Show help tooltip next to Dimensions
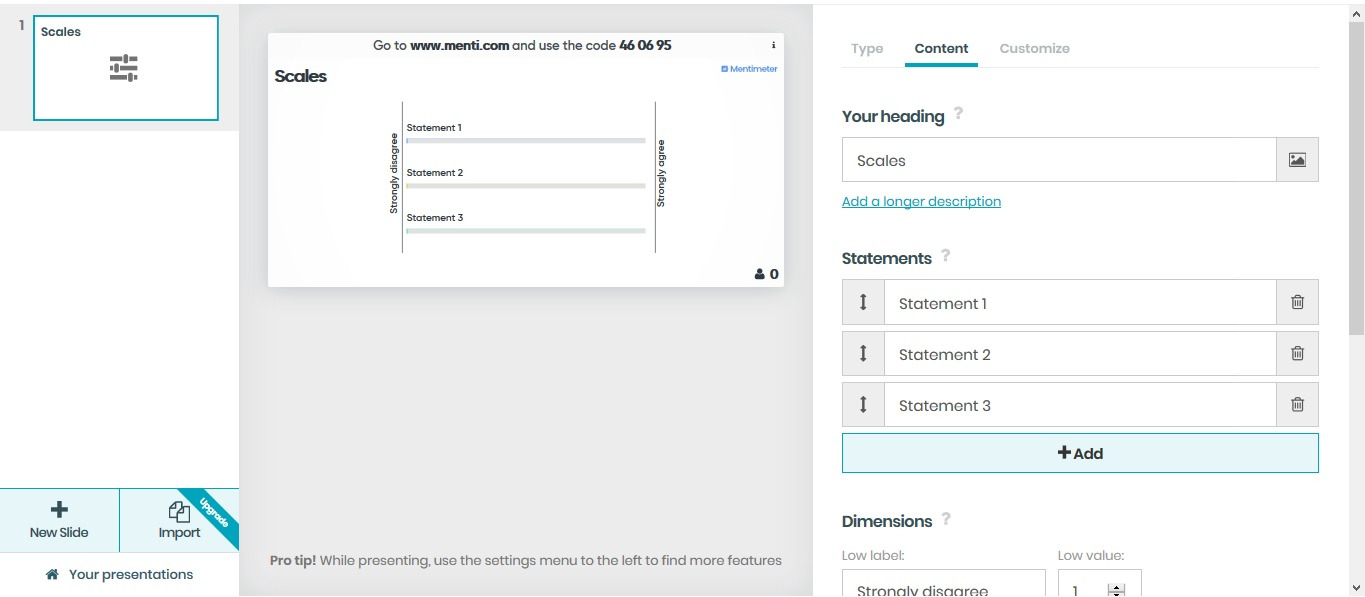The height and width of the screenshot is (597, 1365). click(x=946, y=519)
